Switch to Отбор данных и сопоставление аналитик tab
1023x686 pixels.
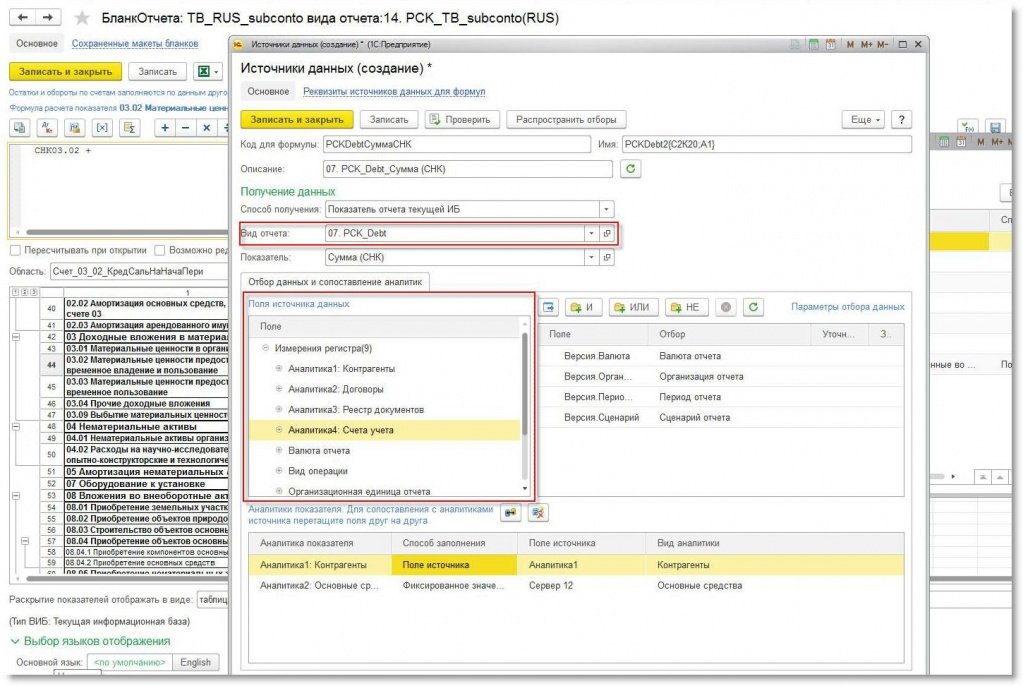point(335,282)
